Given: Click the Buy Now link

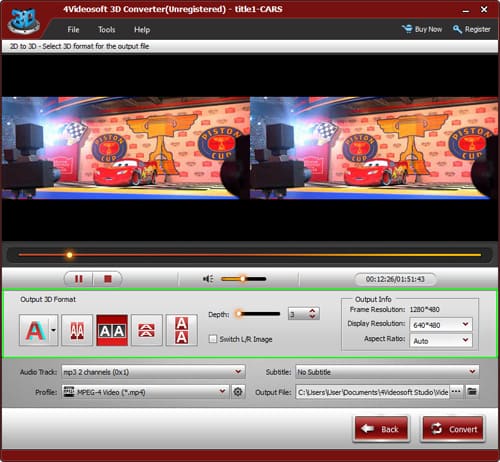Looking at the screenshot, I should point(422,29).
